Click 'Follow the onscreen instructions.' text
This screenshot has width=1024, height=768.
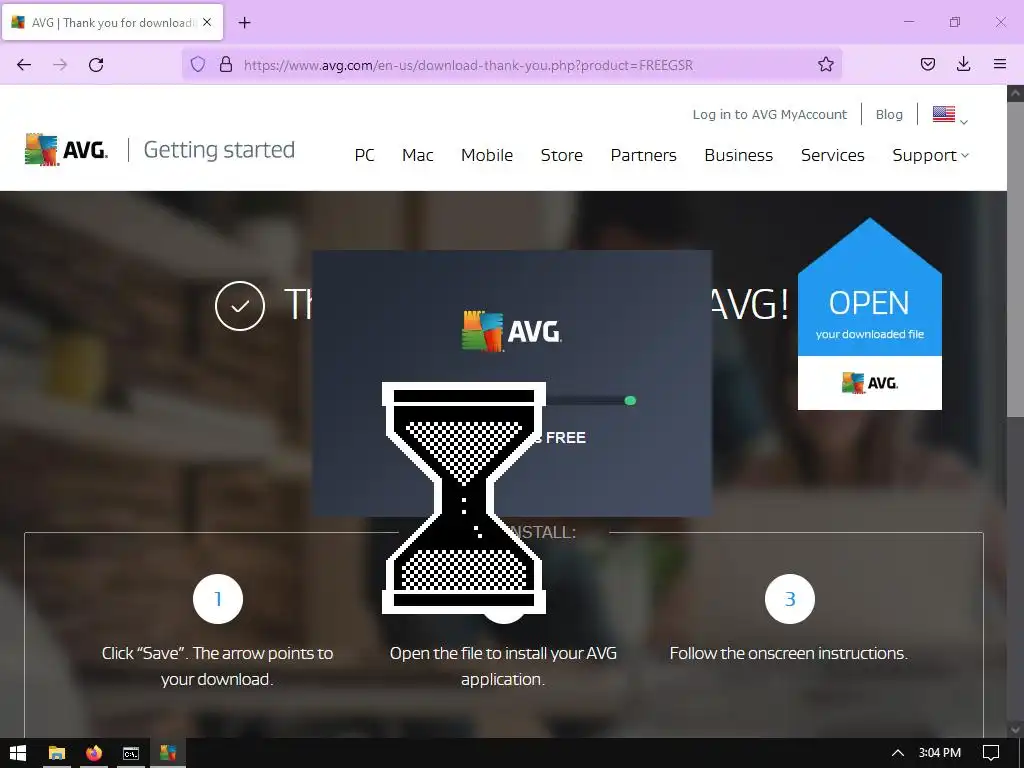click(788, 653)
